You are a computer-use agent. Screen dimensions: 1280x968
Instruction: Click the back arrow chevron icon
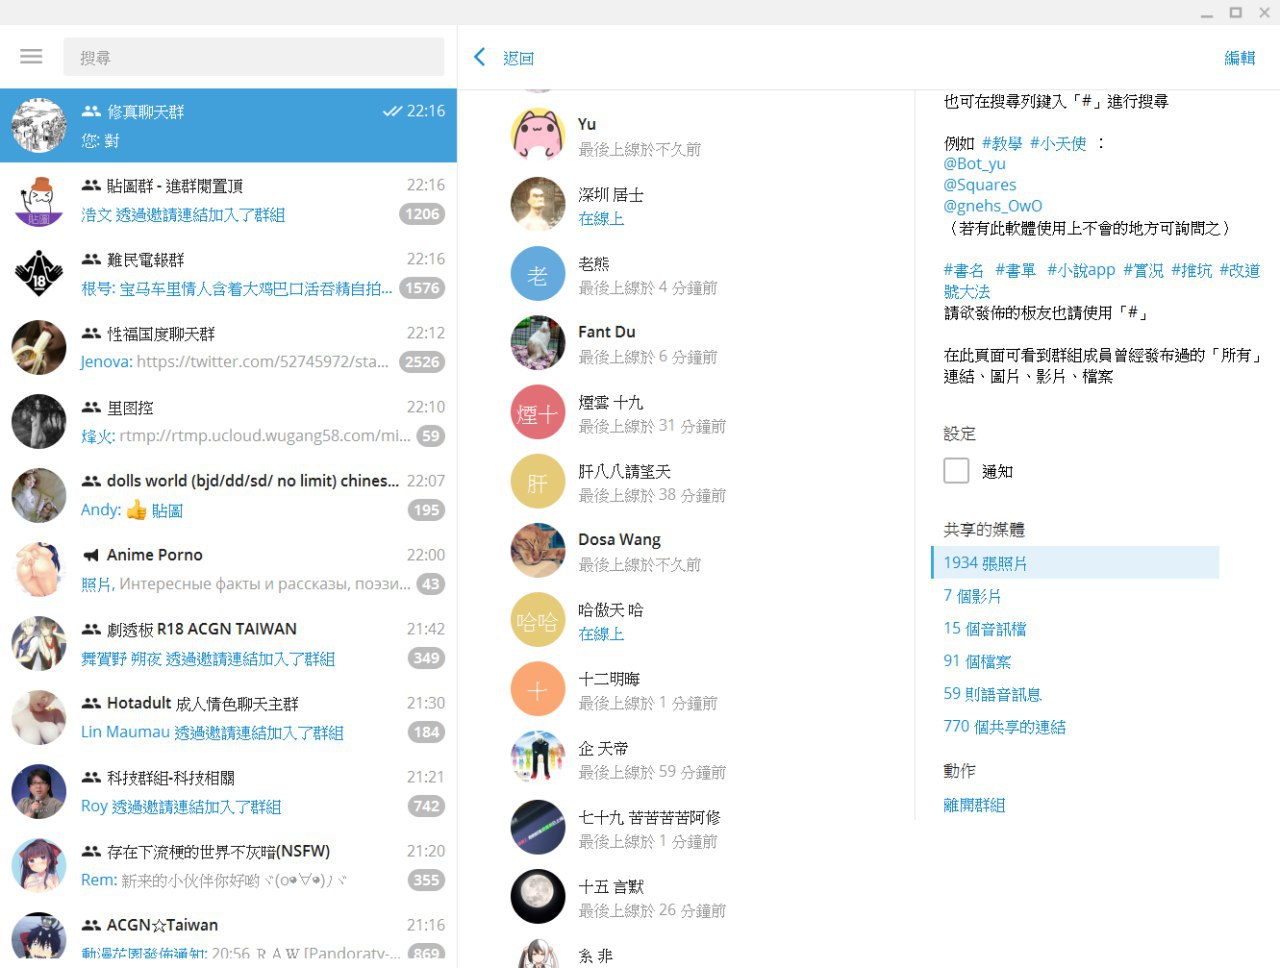coord(480,57)
